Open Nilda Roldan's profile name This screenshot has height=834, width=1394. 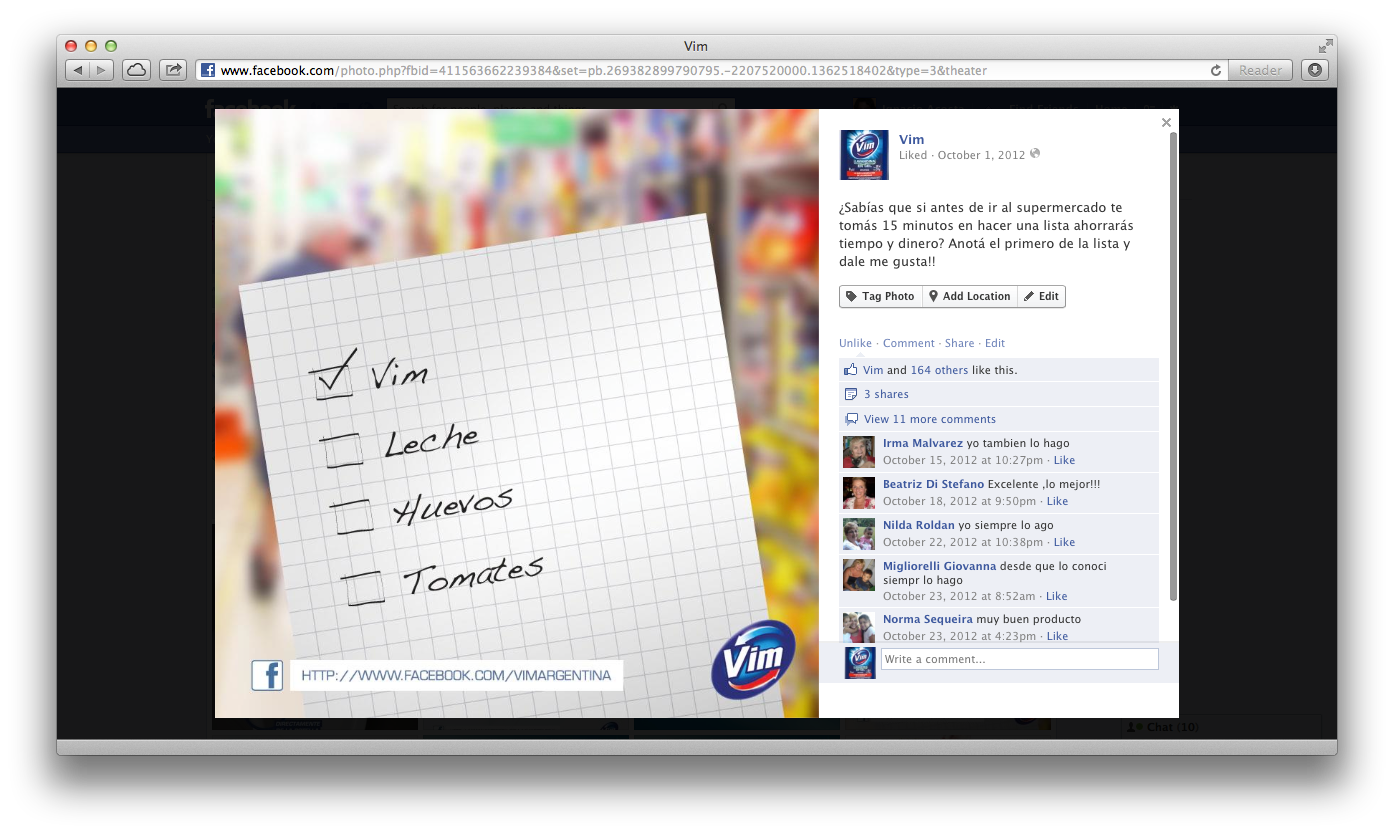tap(919, 525)
